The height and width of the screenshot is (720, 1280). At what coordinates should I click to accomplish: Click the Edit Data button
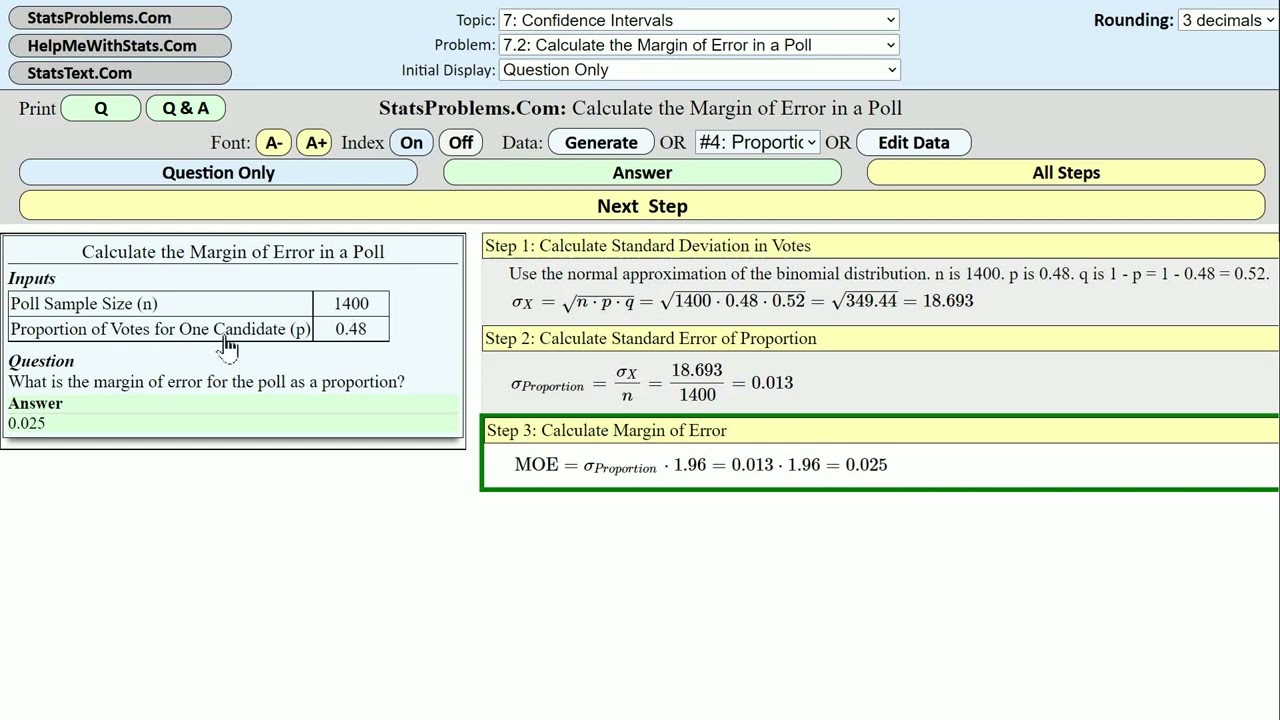click(914, 142)
